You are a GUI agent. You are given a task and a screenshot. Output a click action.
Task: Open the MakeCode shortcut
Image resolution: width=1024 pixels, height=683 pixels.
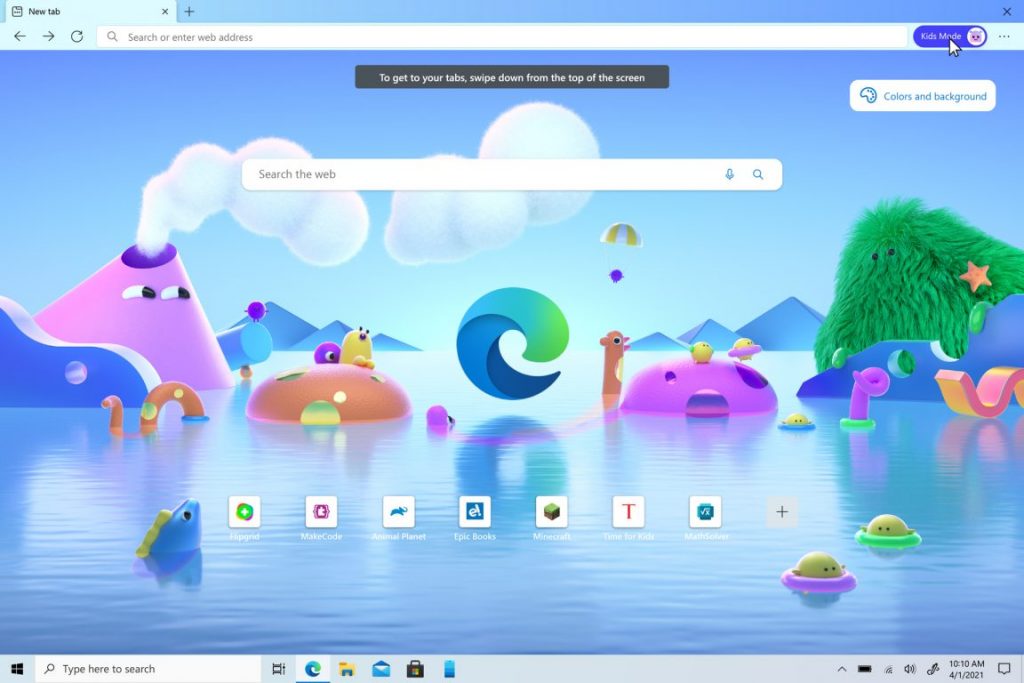pyautogui.click(x=321, y=510)
